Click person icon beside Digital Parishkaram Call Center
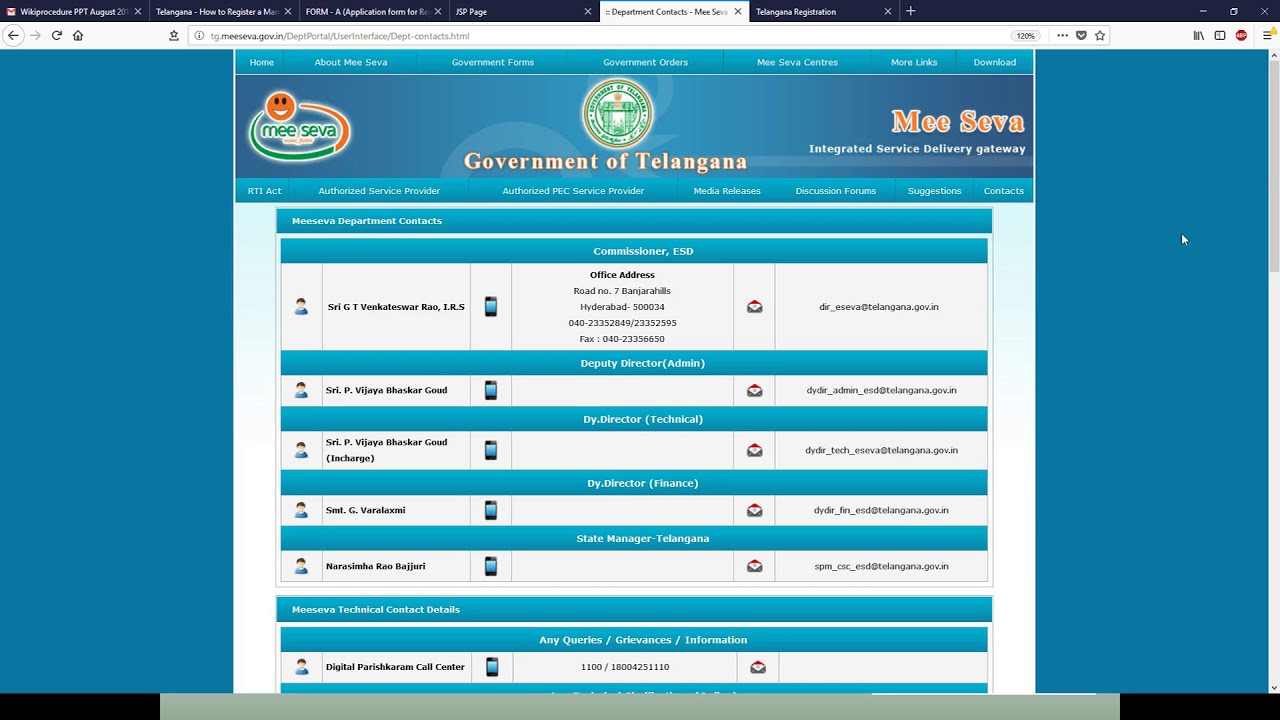This screenshot has height=720, width=1280. click(x=302, y=667)
